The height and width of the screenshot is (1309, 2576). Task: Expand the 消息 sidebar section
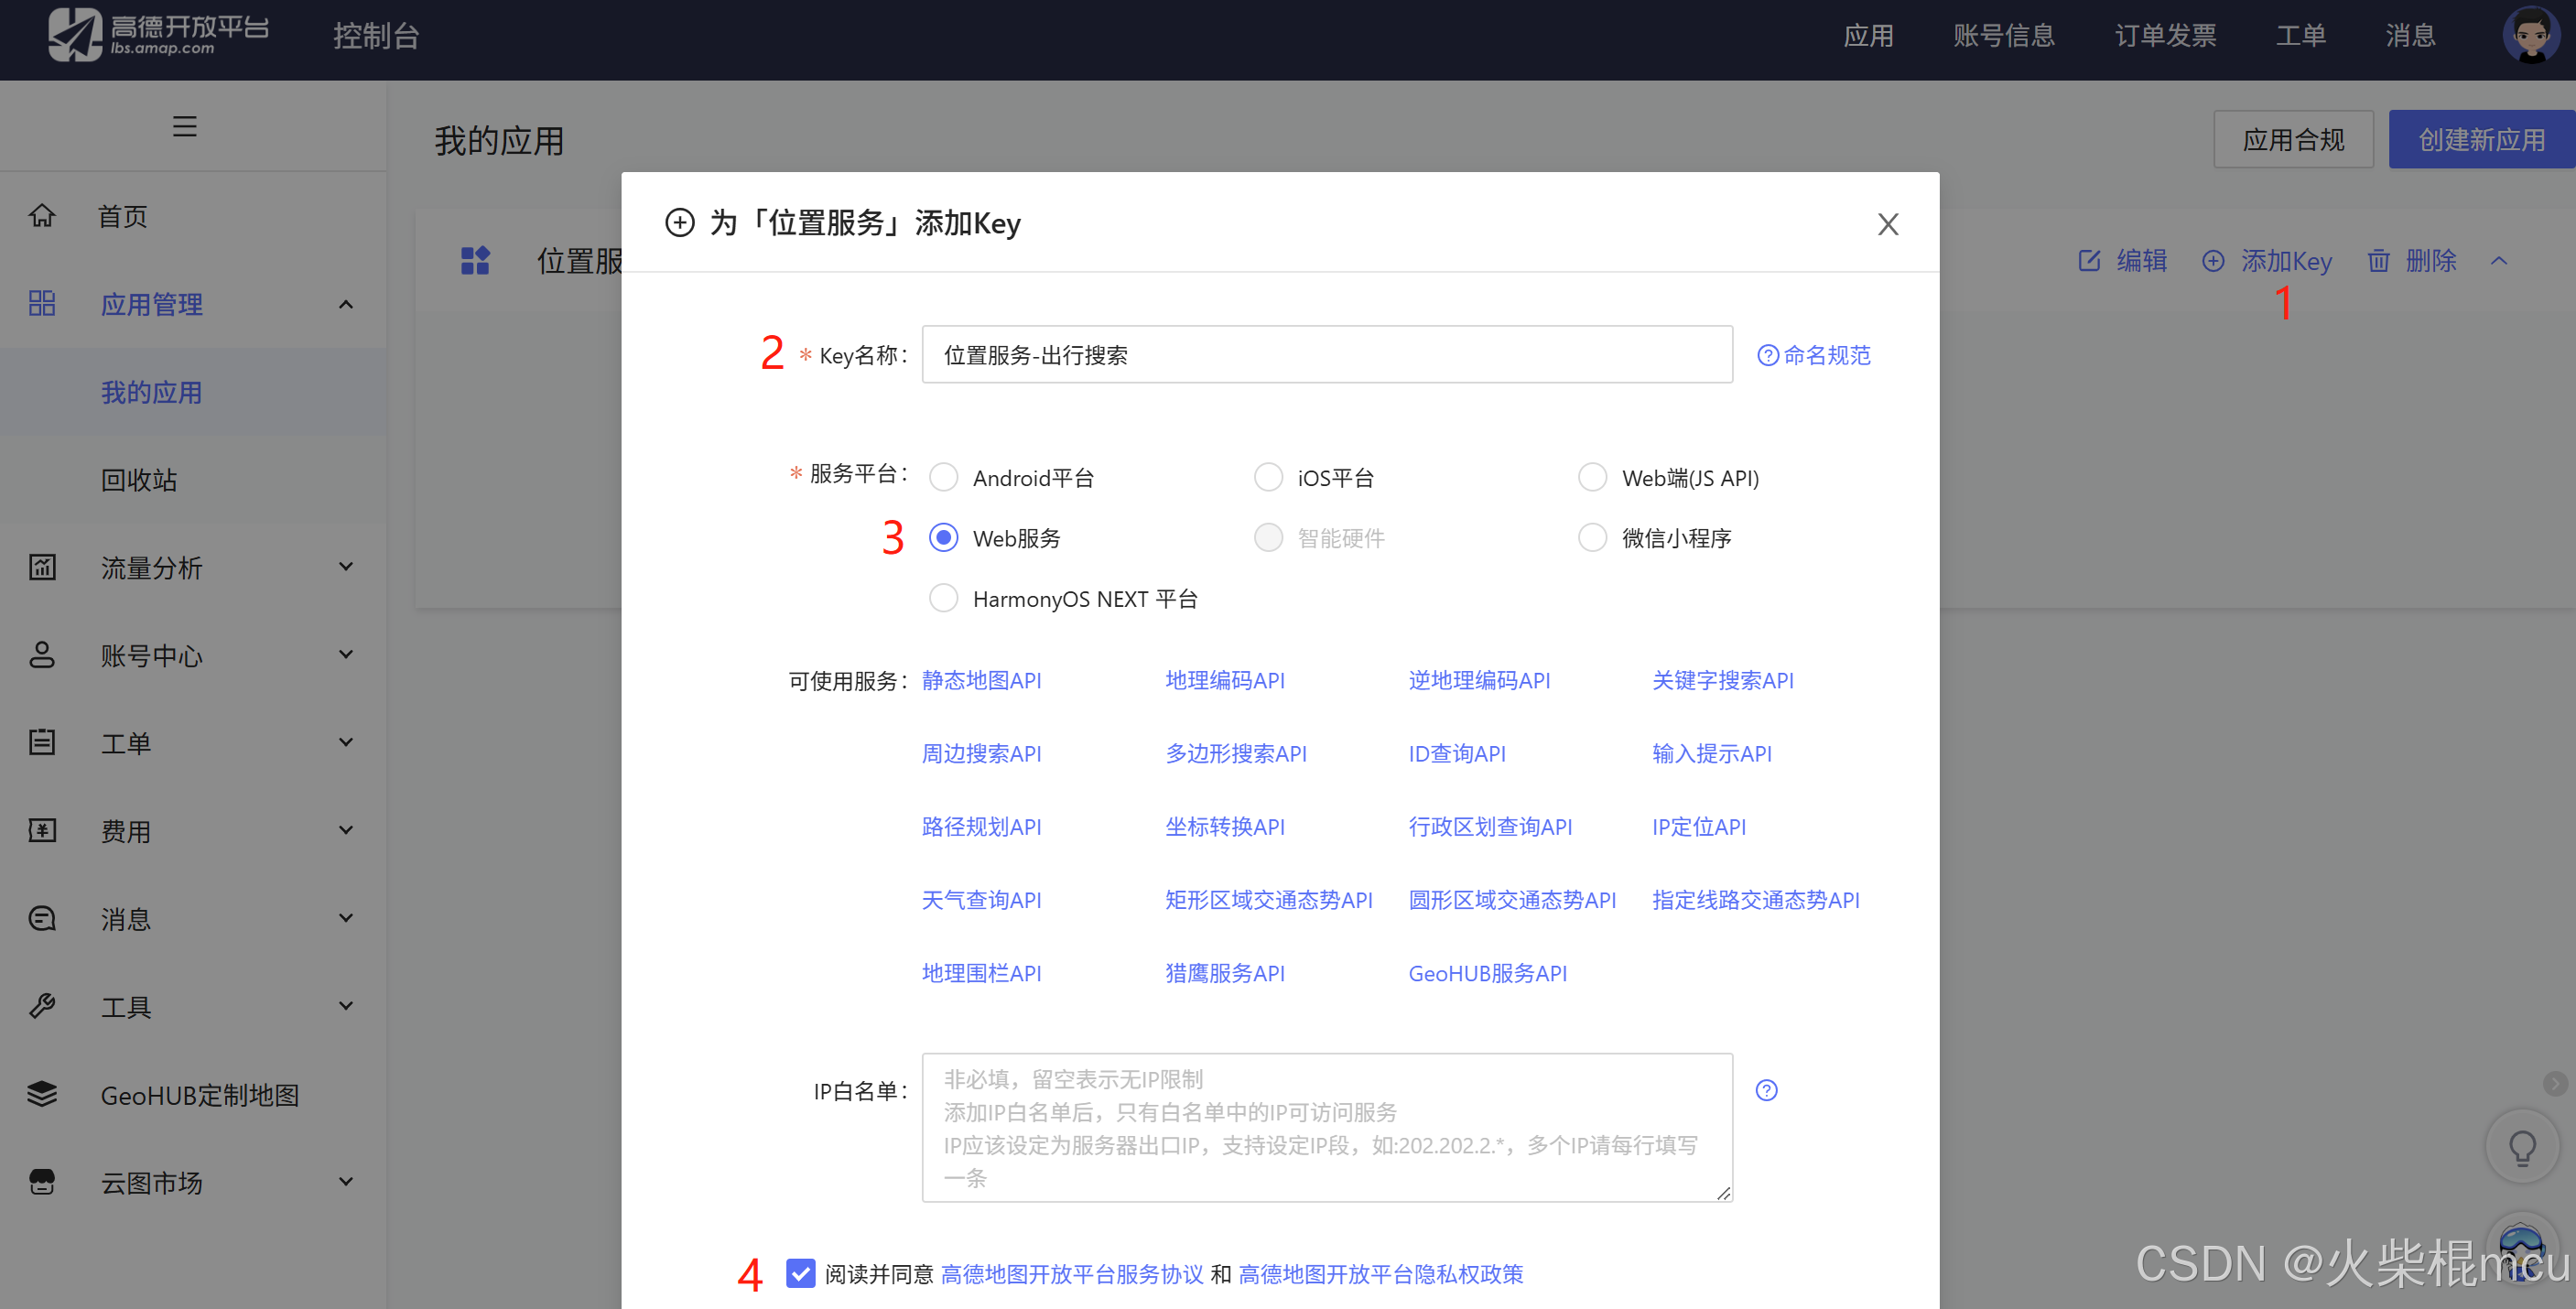346,919
